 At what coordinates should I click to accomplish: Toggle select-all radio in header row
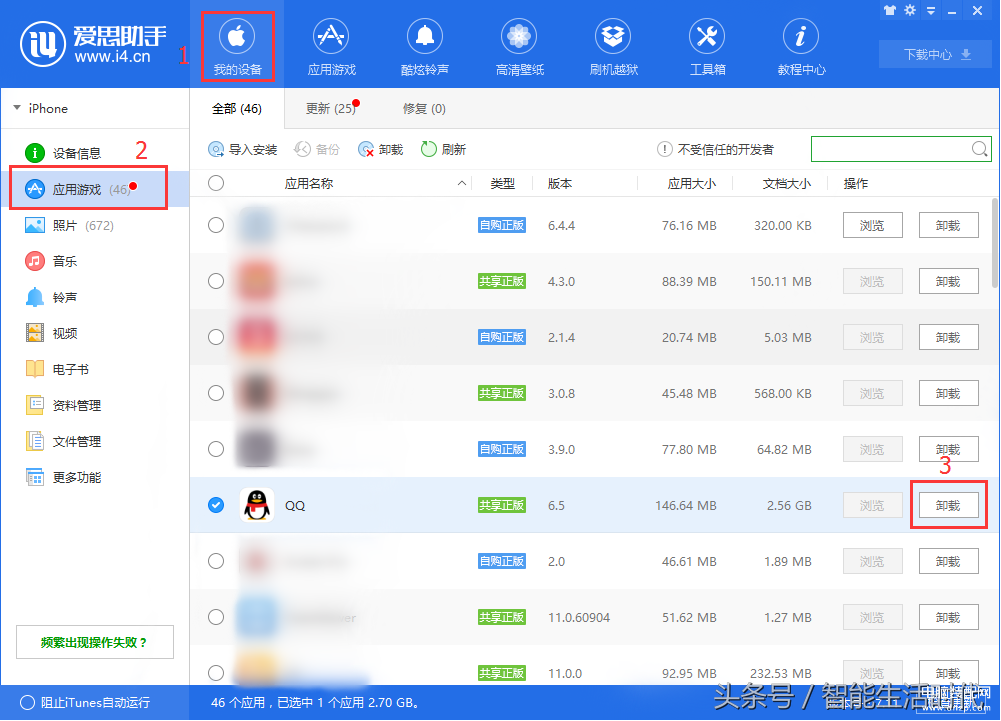coord(216,183)
